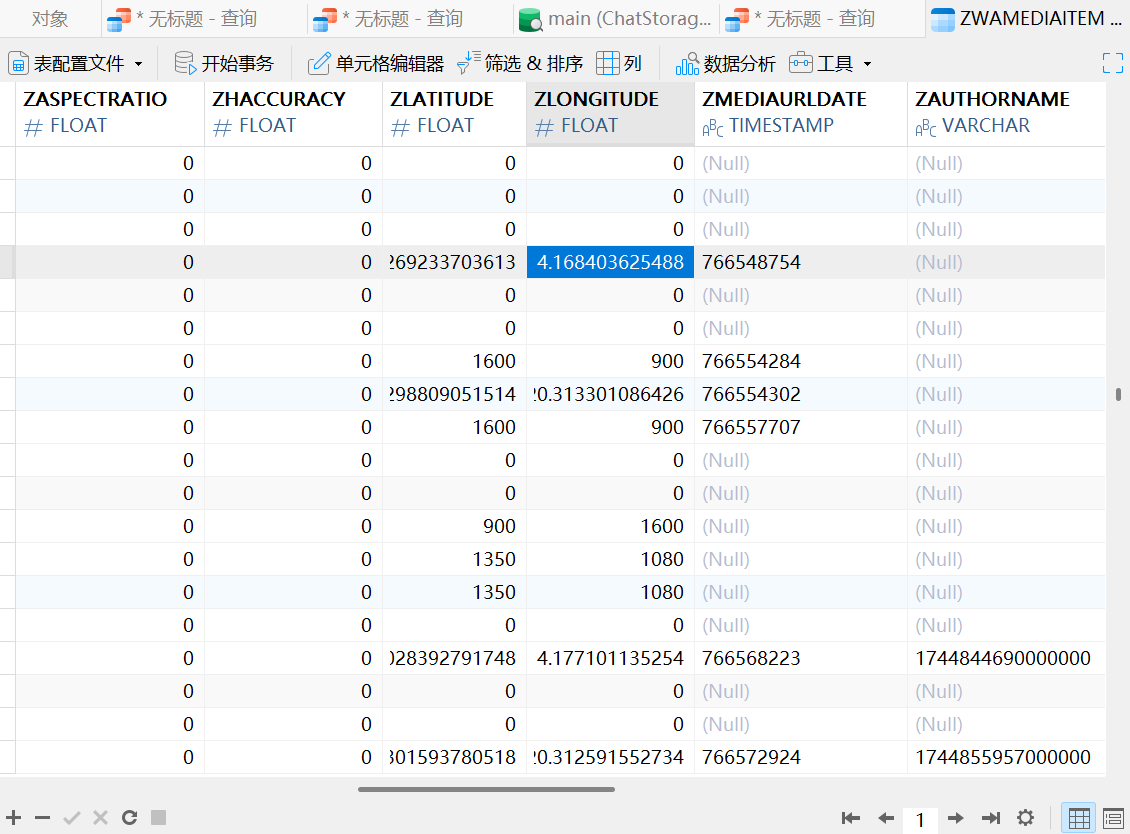The width and height of the screenshot is (1130, 834).
Task: Open the 单元格编辑器
Action: [375, 63]
